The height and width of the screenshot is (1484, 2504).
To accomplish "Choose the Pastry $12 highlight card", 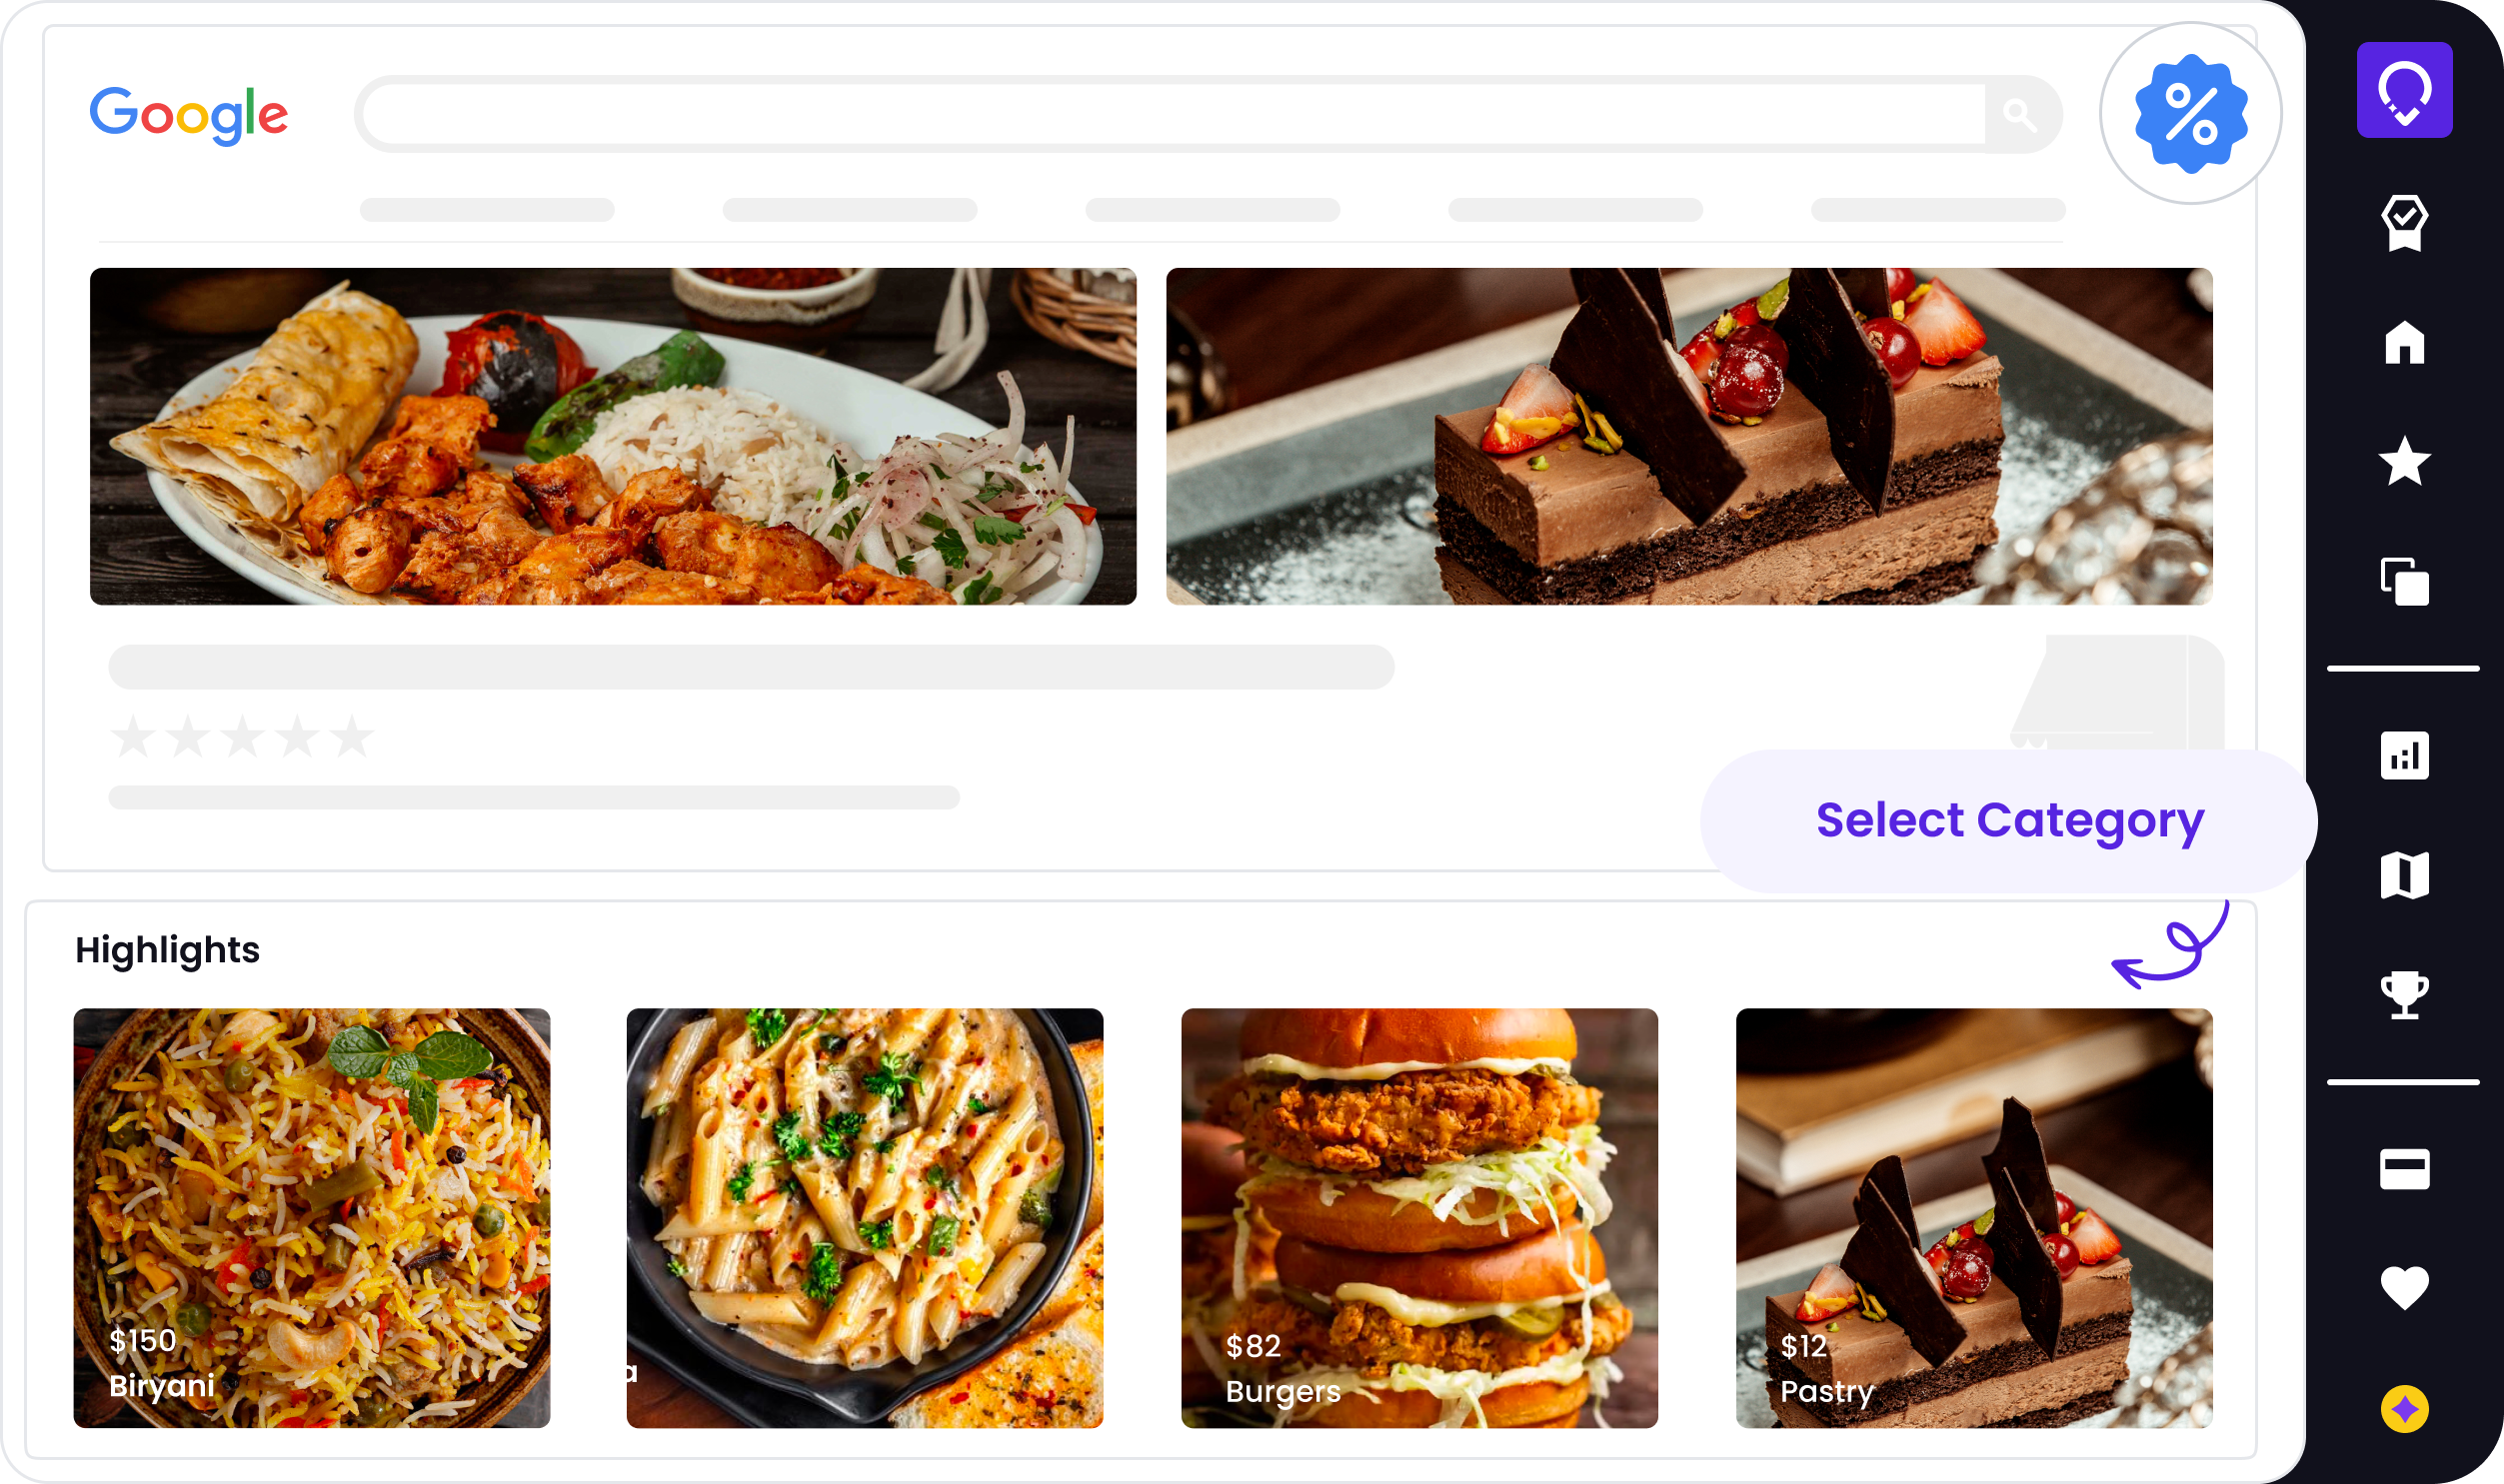I will pyautogui.click(x=1974, y=1217).
